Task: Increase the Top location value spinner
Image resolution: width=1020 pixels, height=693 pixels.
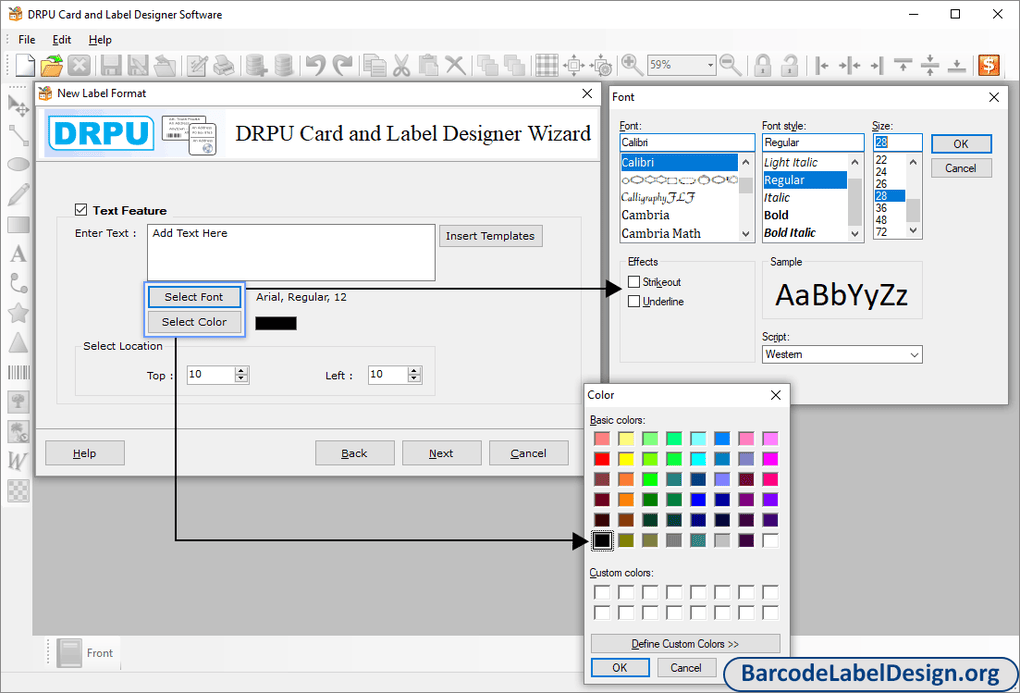Action: (x=241, y=370)
